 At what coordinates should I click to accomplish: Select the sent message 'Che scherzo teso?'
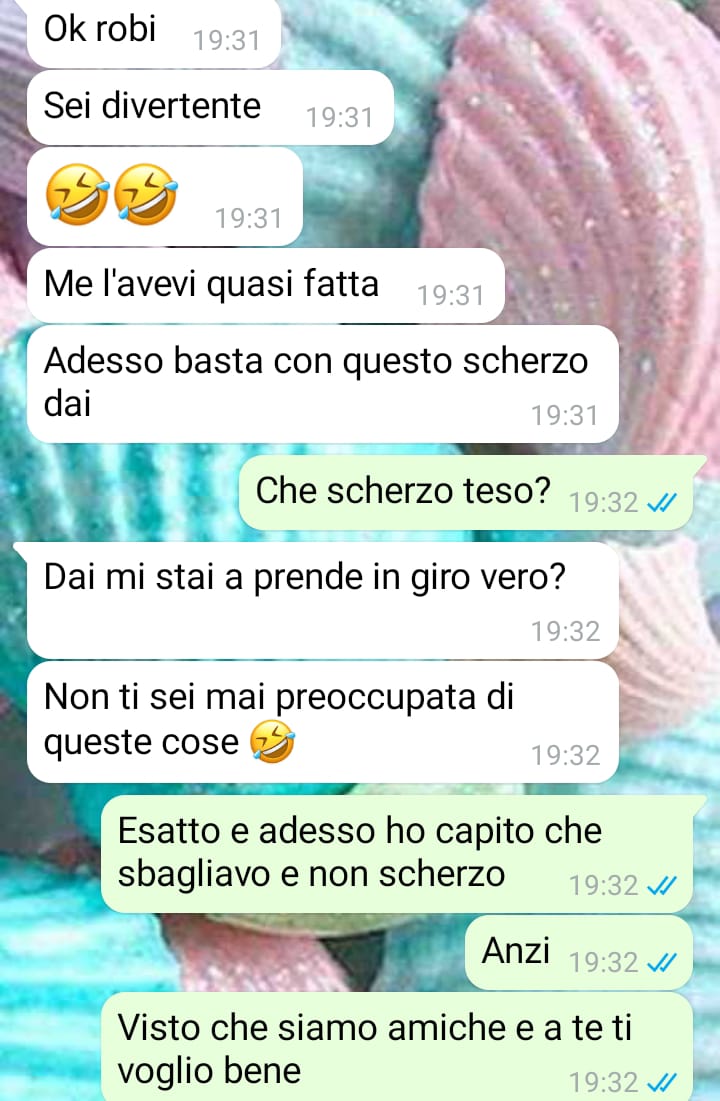pos(466,492)
